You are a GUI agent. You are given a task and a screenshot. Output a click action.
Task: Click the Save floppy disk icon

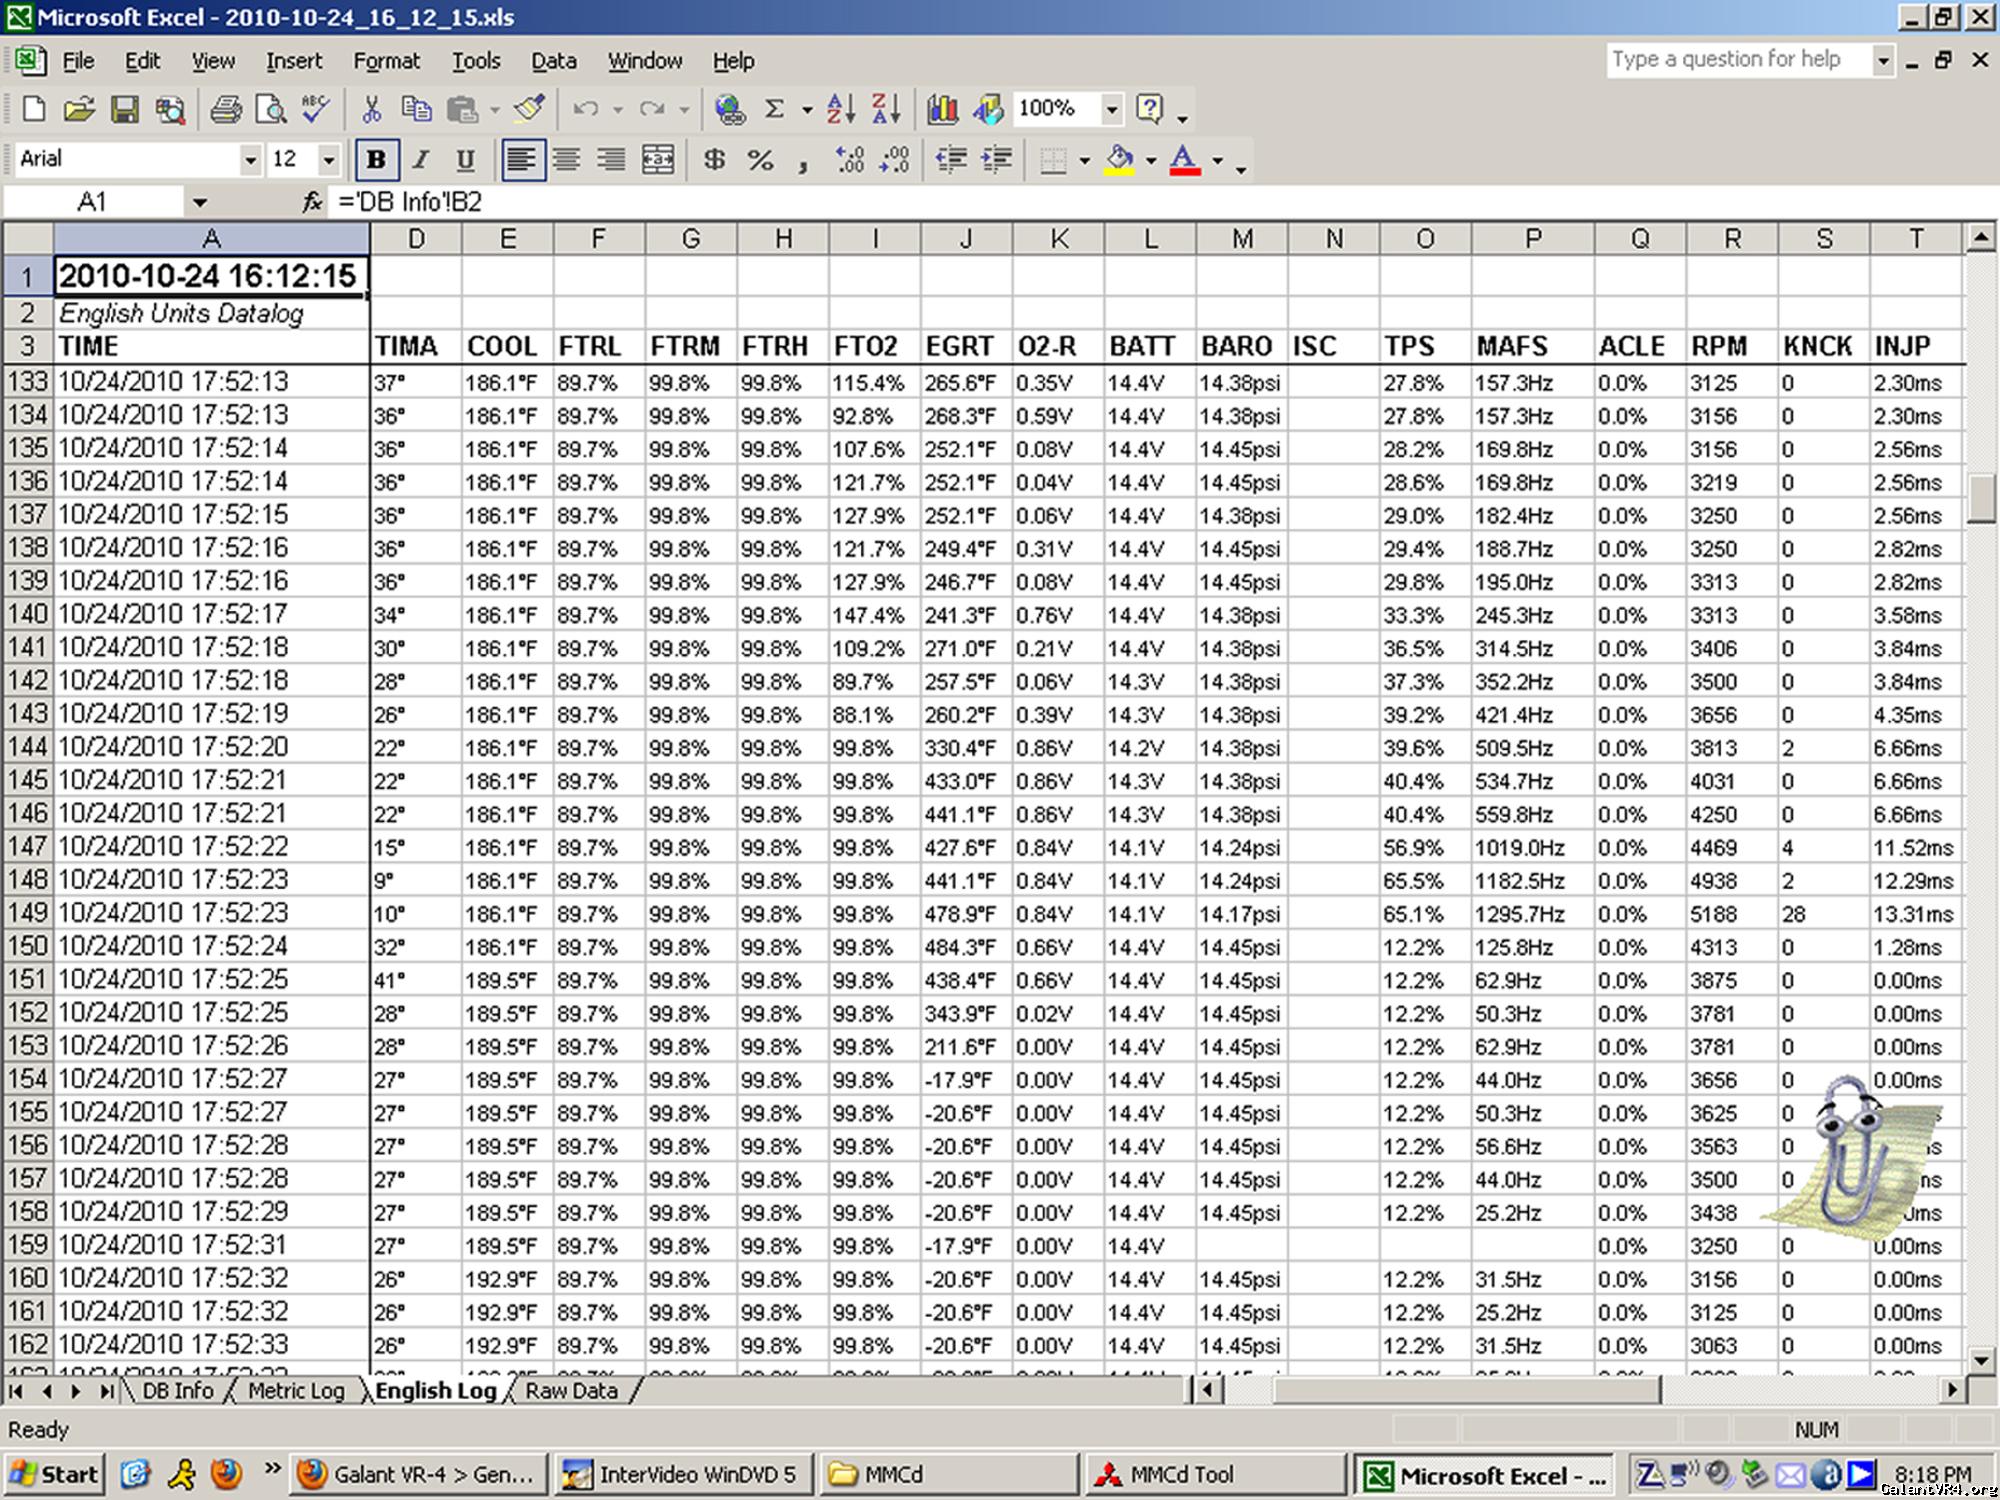(124, 109)
